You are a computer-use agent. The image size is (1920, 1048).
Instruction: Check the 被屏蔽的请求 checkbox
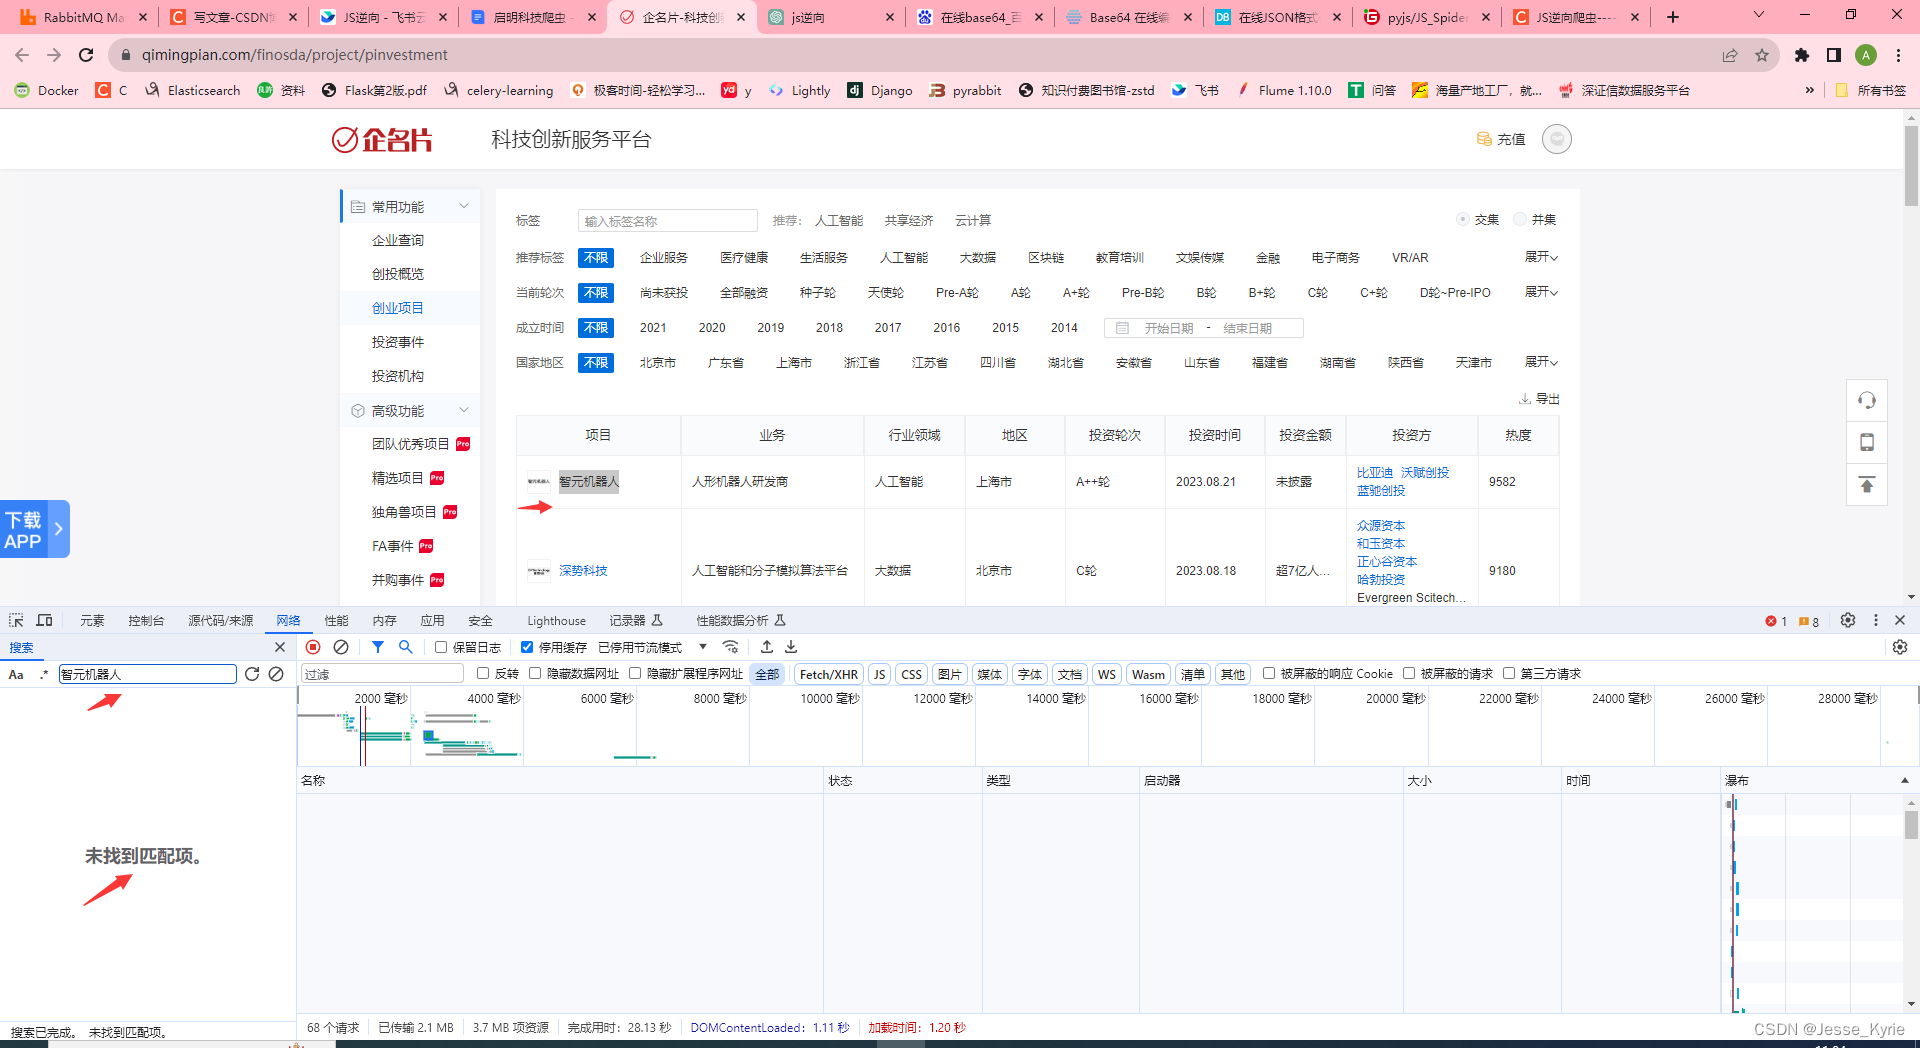click(1409, 673)
